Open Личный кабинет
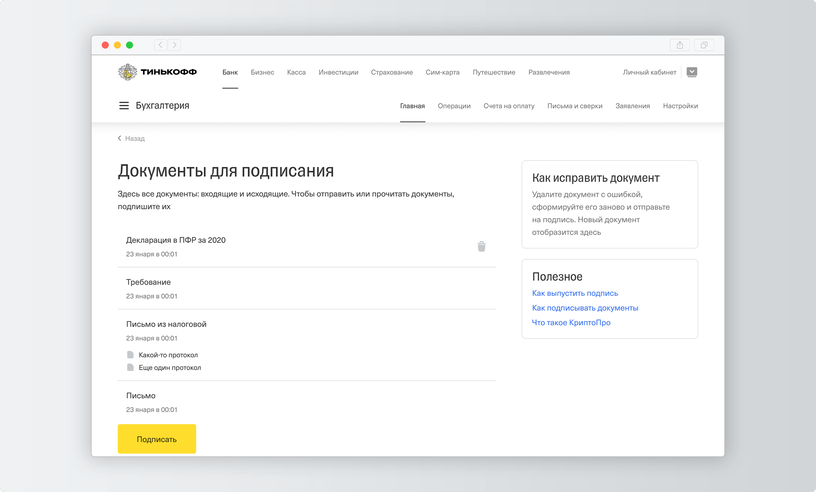This screenshot has height=492, width=816. coord(649,72)
